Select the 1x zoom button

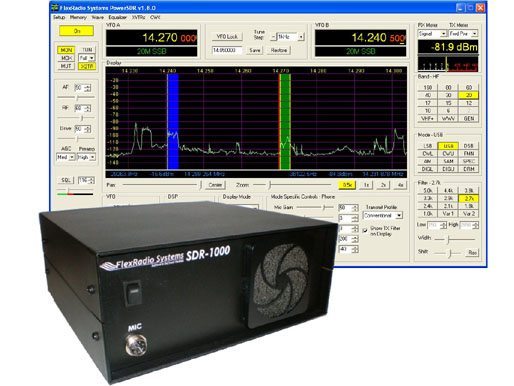(366, 185)
